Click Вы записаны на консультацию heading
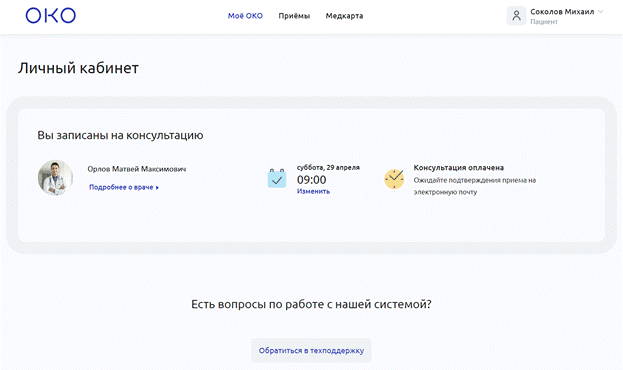Screen dimensions: 623x370 (x=120, y=135)
